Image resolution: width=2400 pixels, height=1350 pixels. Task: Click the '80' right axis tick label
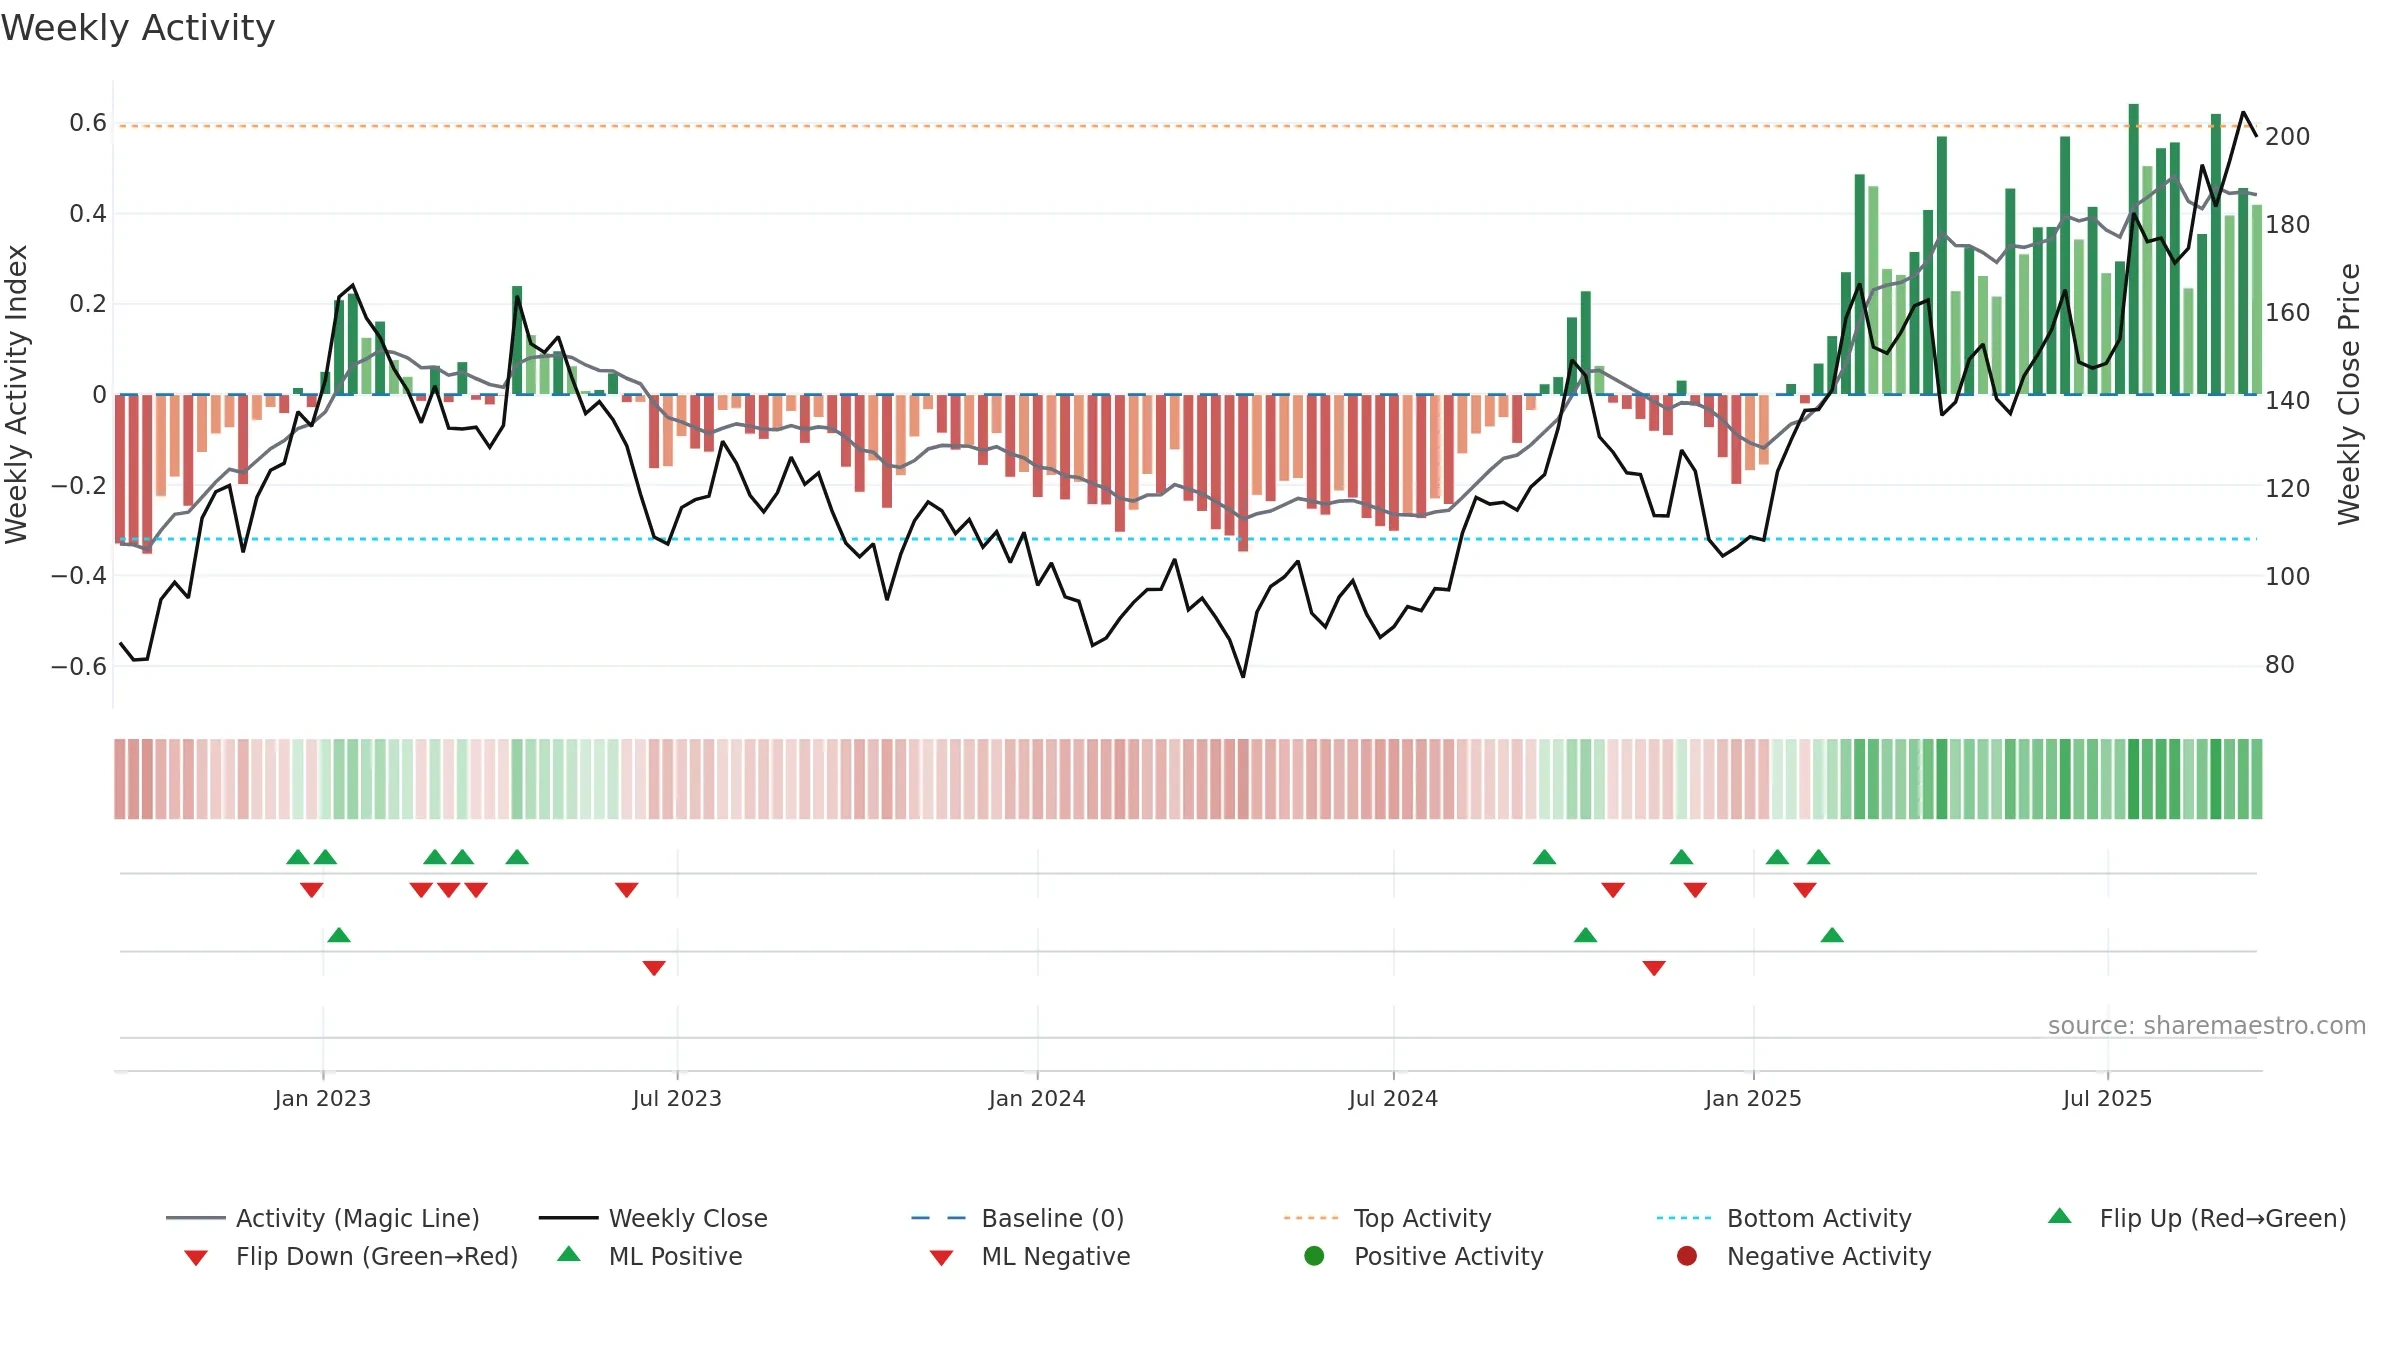pos(2280,664)
